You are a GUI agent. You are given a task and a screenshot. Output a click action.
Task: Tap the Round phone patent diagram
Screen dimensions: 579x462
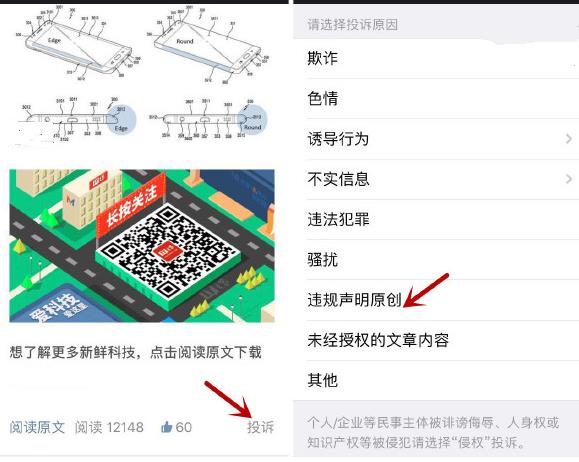(209, 42)
